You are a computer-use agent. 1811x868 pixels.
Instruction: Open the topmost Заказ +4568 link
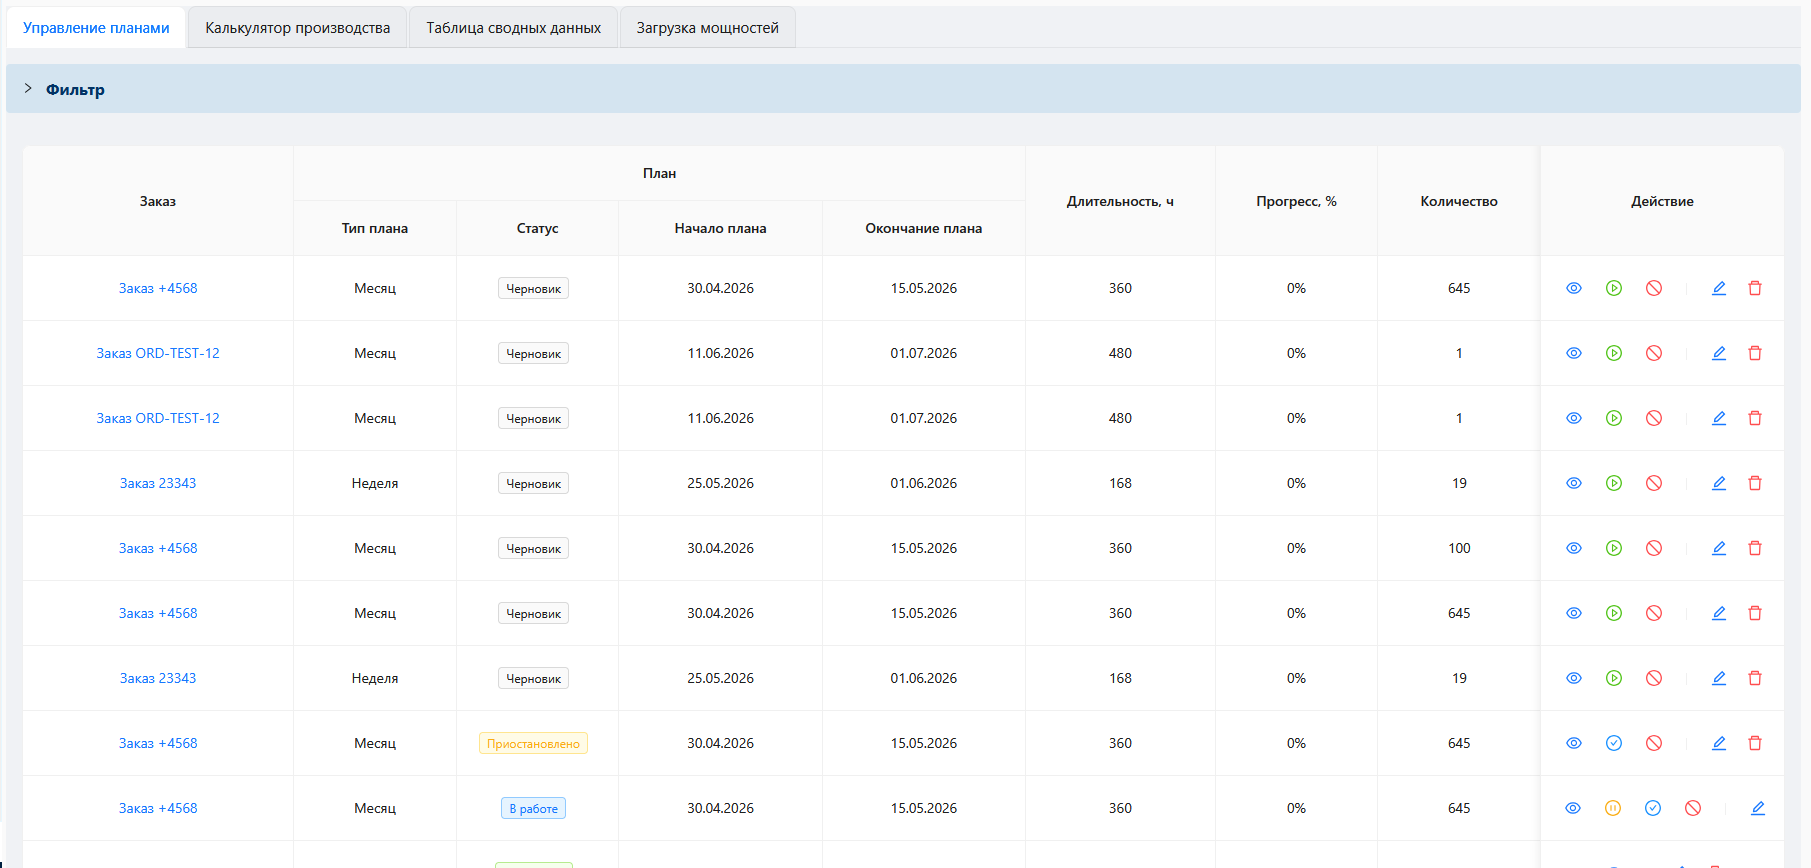click(158, 288)
